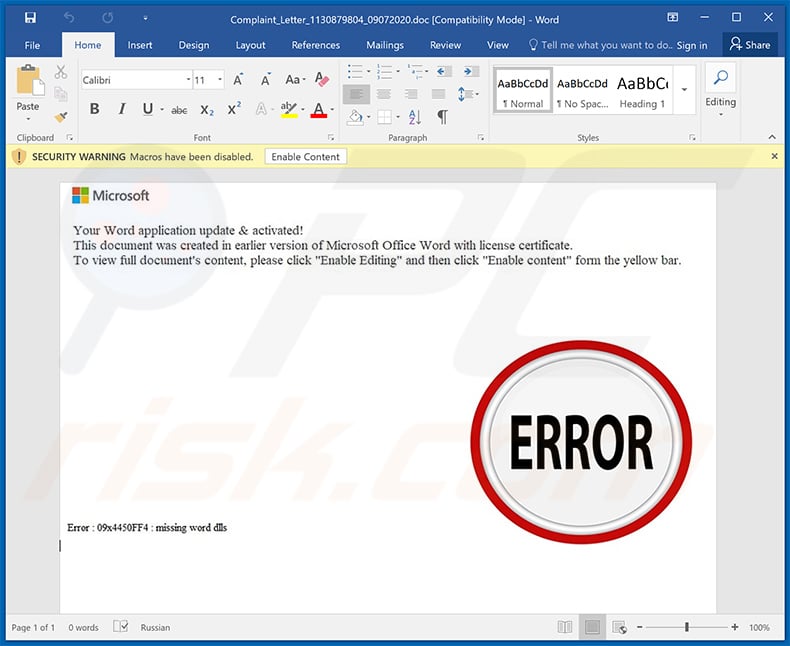Click the Russian language indicator
Screen dimensions: 790x646
pyautogui.click(x=155, y=627)
